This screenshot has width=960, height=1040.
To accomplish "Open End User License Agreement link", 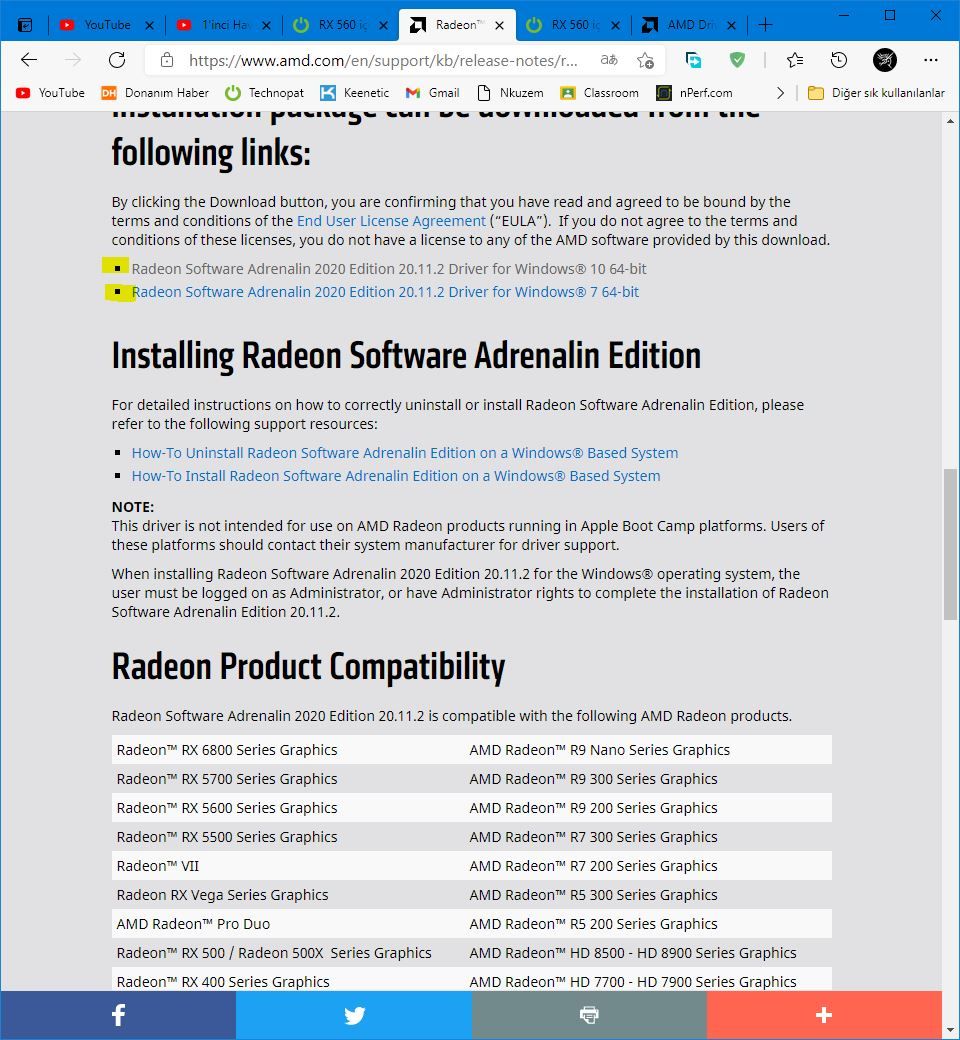I will pos(391,221).
